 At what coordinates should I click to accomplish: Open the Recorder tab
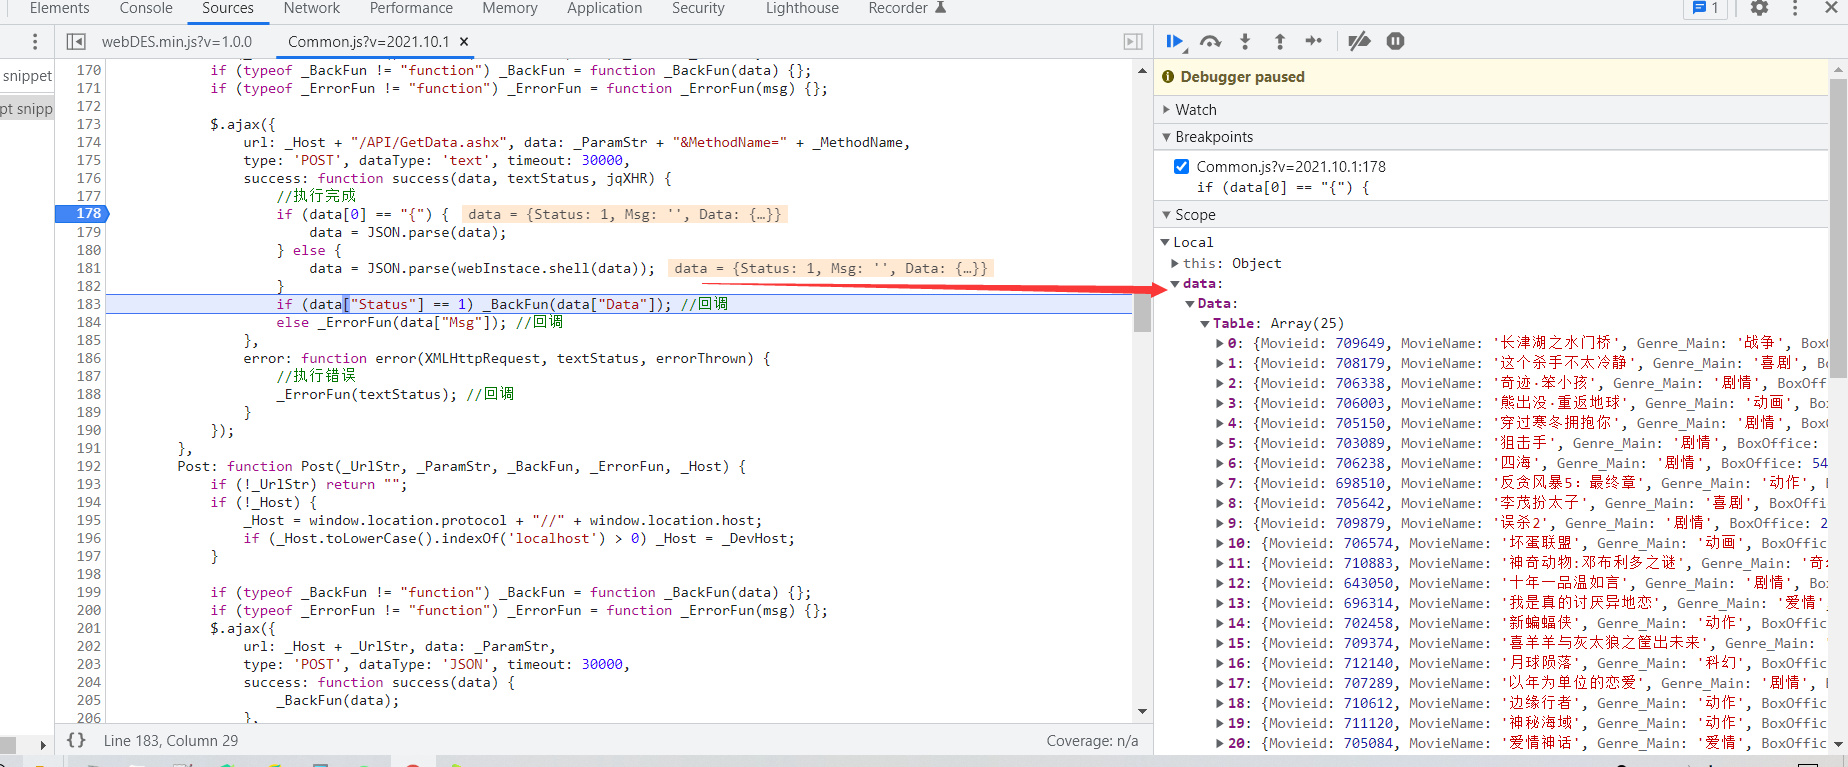point(907,8)
